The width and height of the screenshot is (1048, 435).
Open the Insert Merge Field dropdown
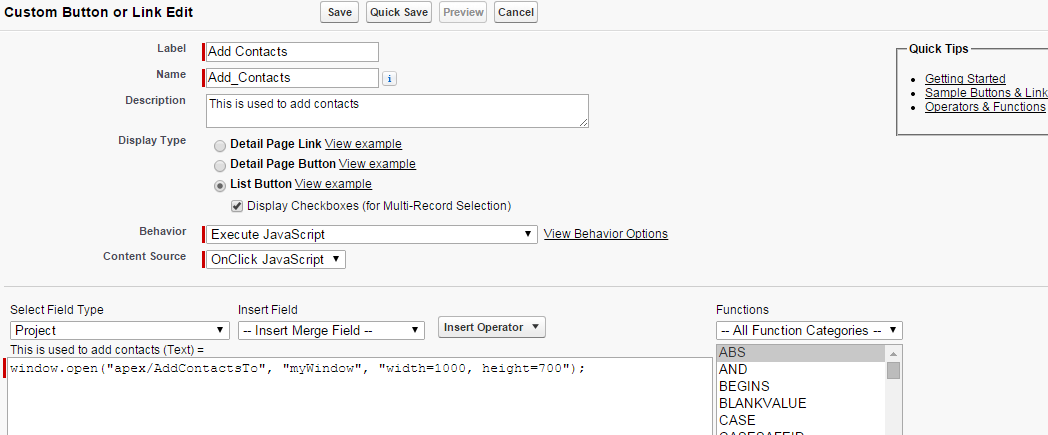pyautogui.click(x=332, y=331)
